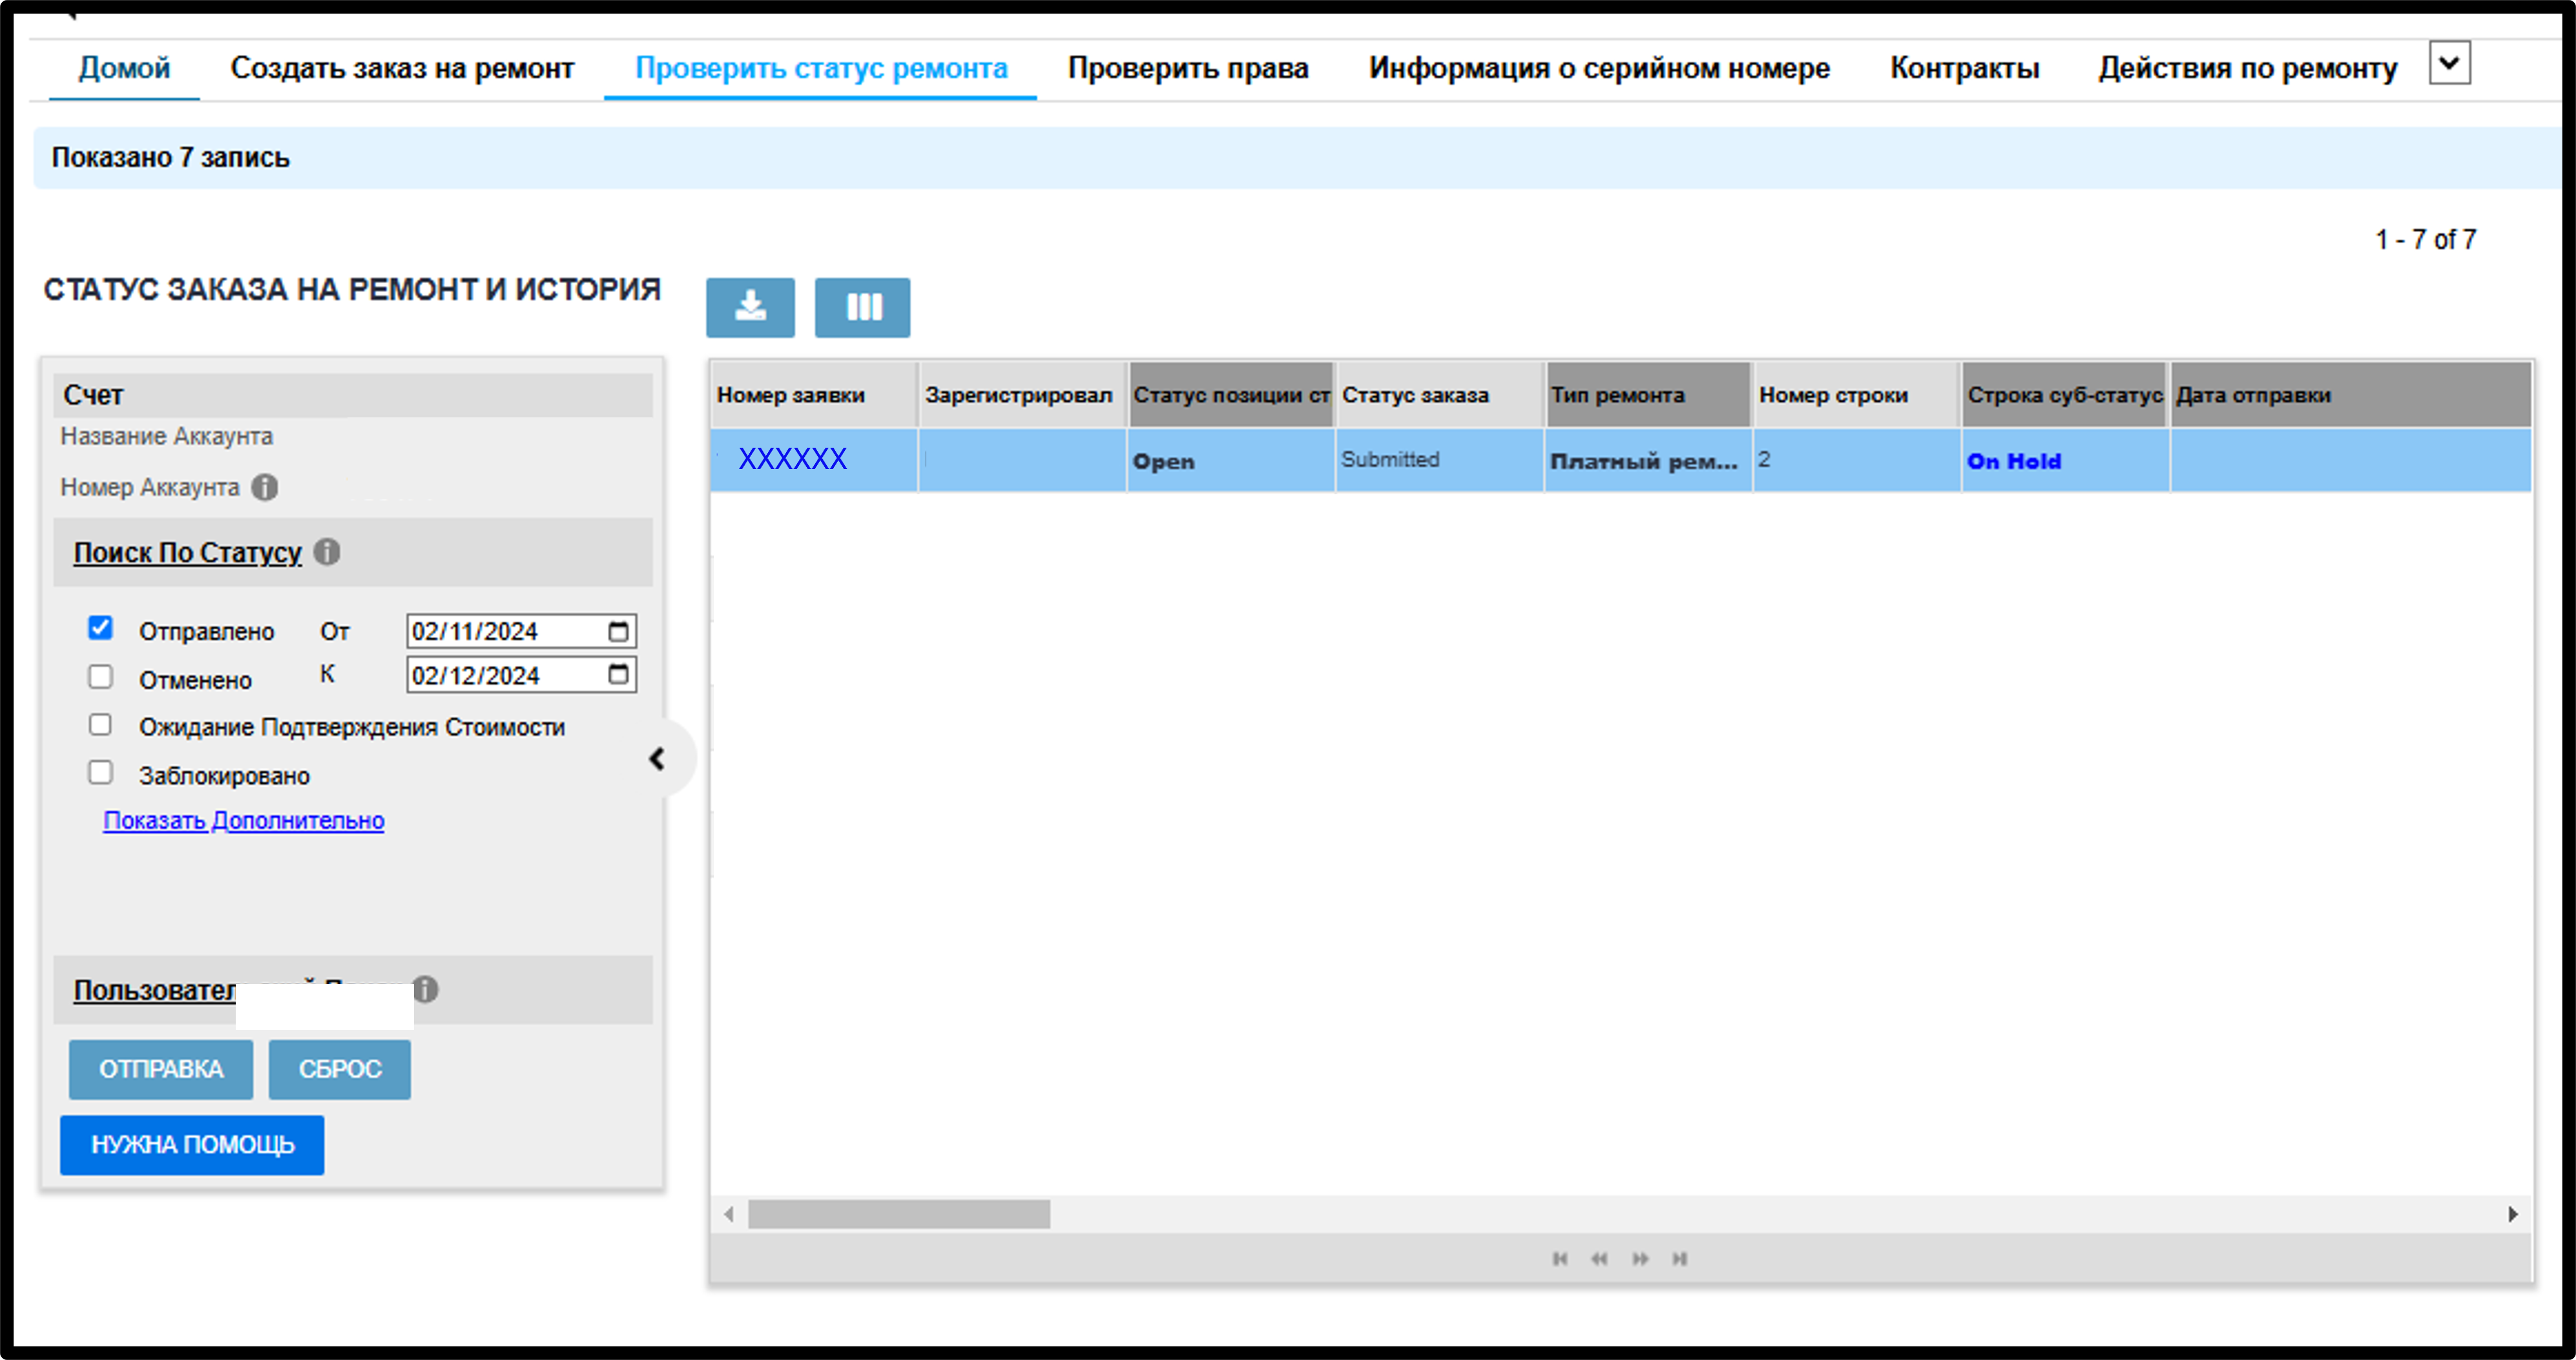2576x1360 pixels.
Task: Click the download/export icon button
Action: [x=750, y=307]
